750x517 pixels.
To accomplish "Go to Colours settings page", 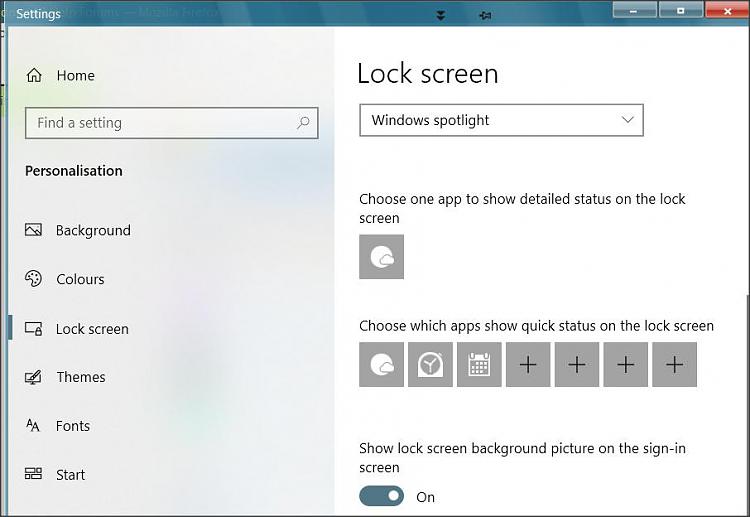I will point(80,279).
